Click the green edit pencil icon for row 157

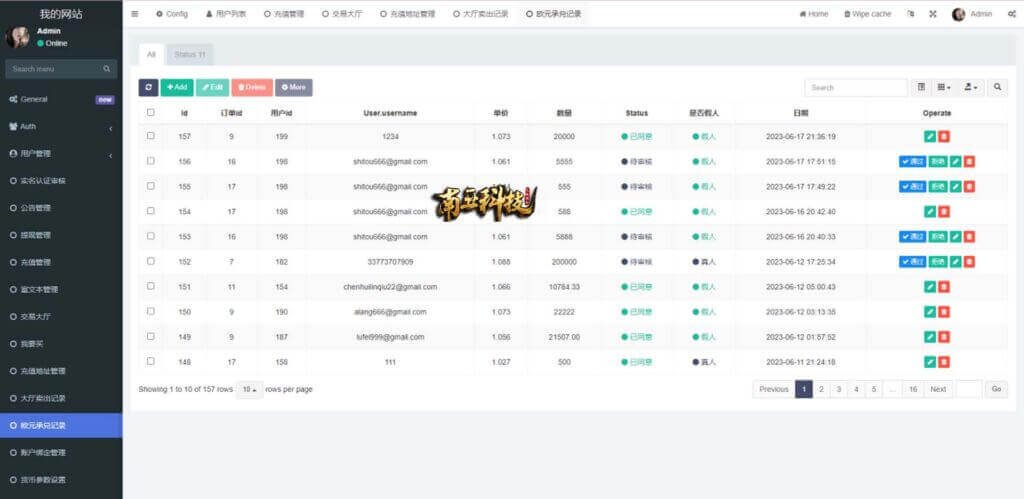tap(930, 136)
